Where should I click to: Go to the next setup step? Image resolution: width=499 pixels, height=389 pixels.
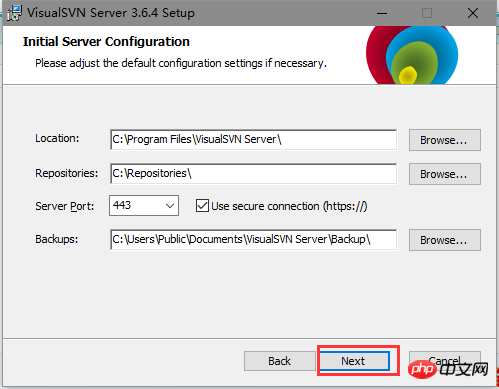(354, 361)
